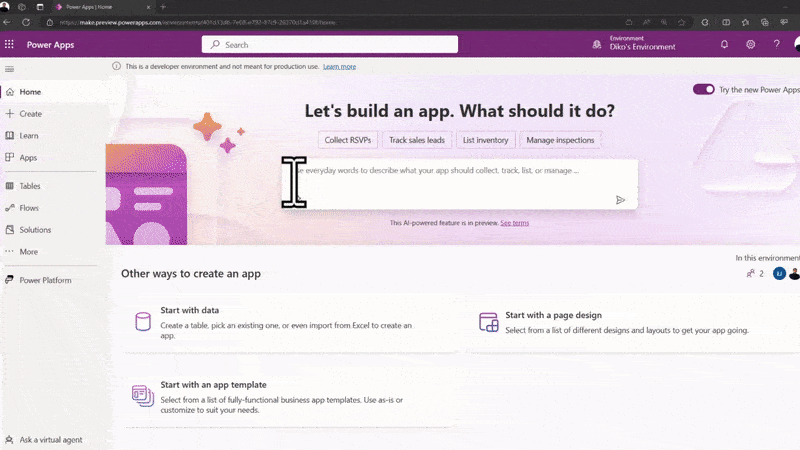The width and height of the screenshot is (800, 450).
Task: Click the app description text area
Action: pyautogui.click(x=460, y=184)
